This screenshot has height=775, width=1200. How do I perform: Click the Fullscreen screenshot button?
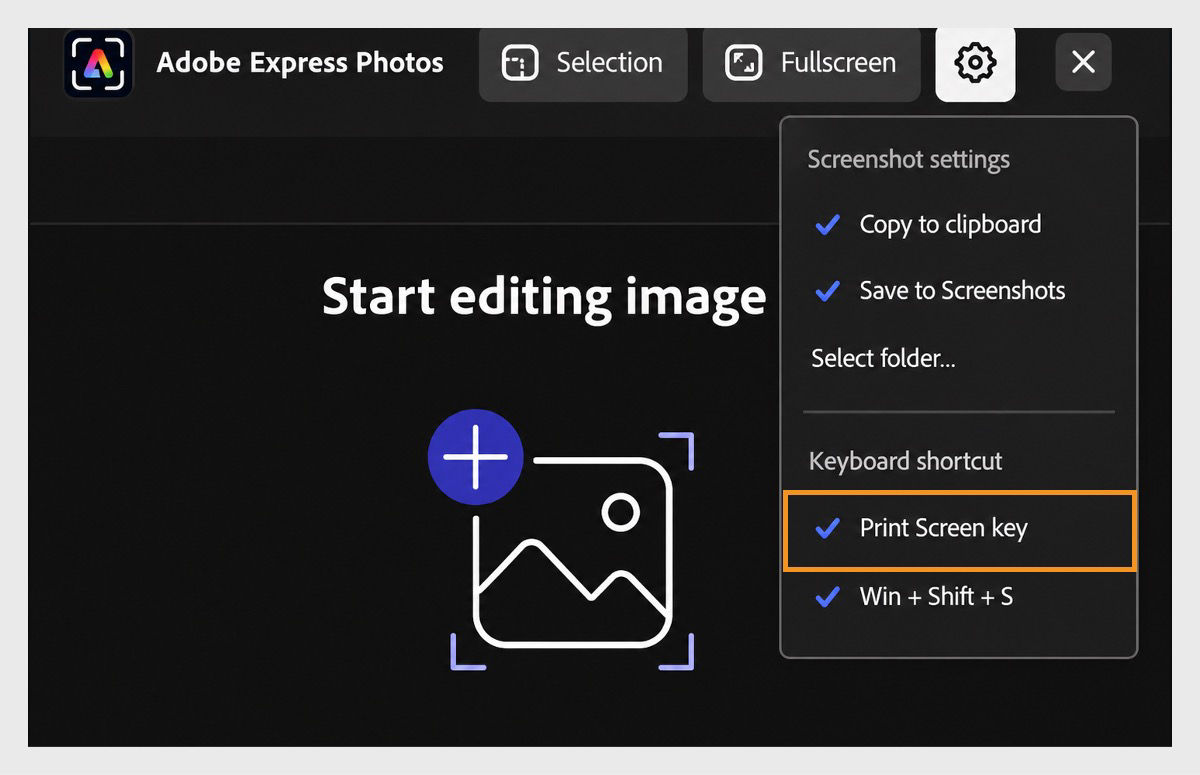coord(811,63)
